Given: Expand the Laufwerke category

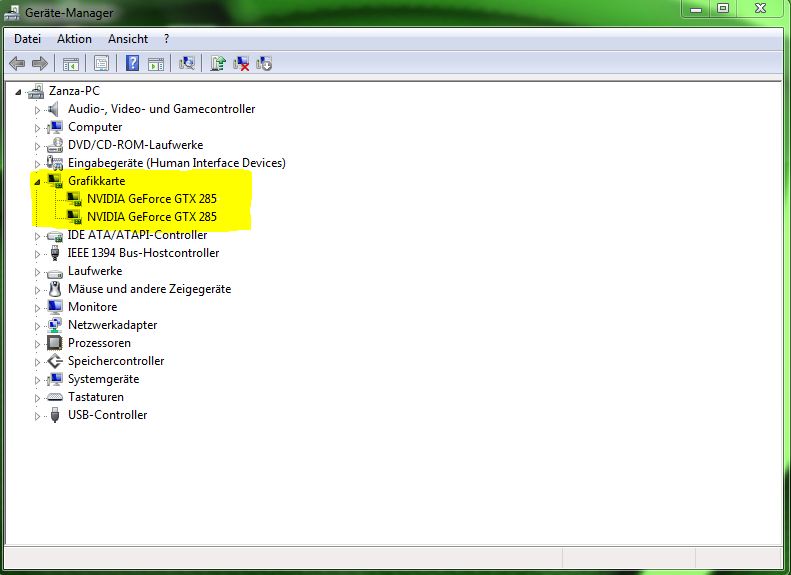Looking at the screenshot, I should point(37,272).
